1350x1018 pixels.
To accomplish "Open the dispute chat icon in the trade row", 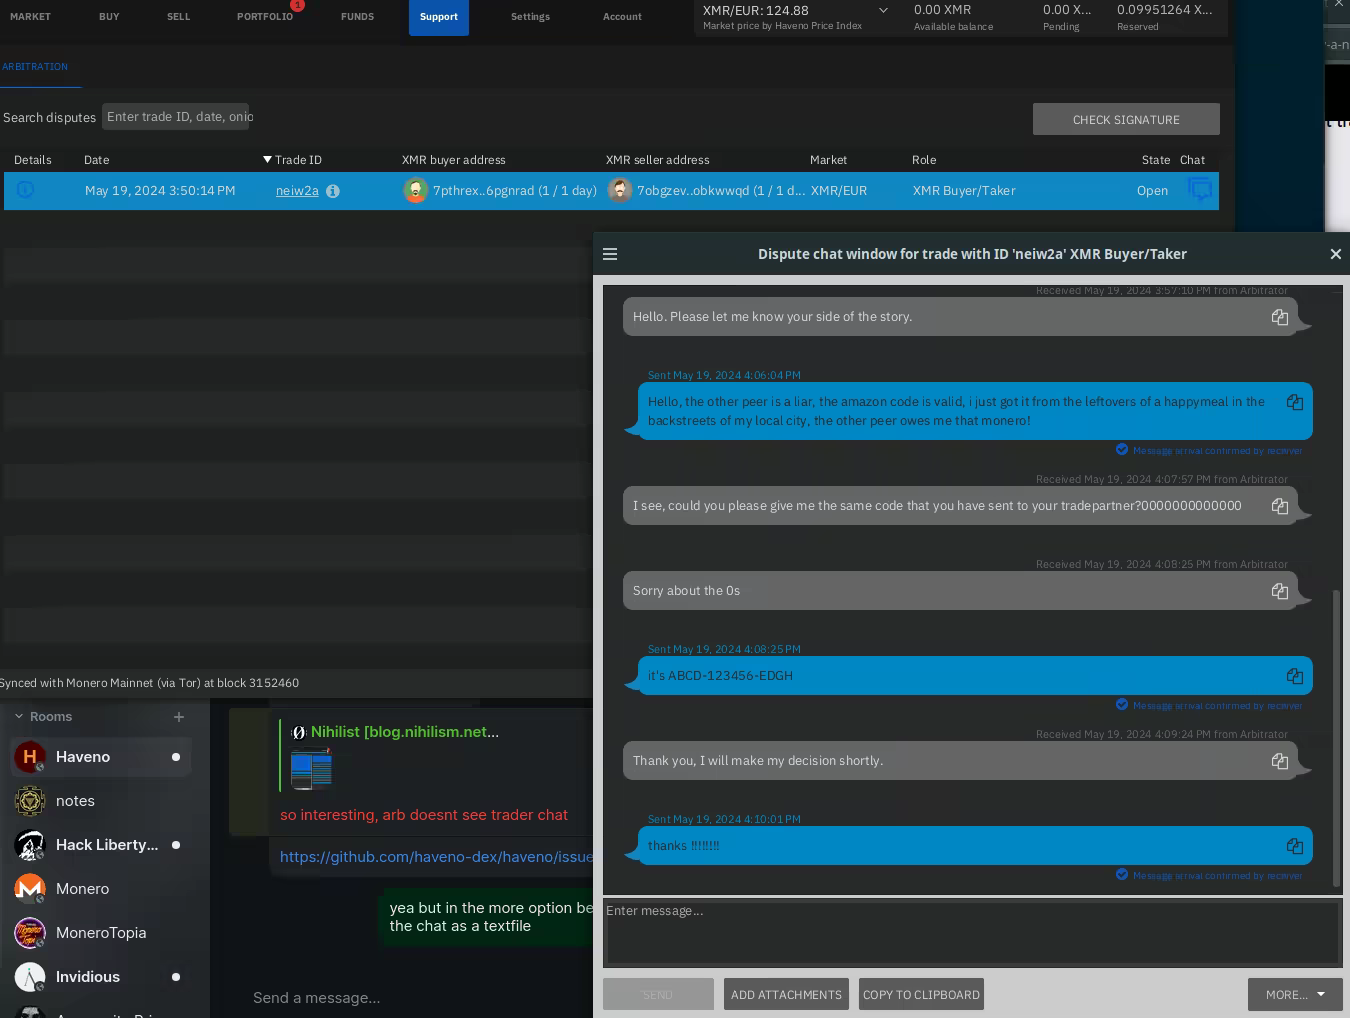I will [x=1200, y=190].
